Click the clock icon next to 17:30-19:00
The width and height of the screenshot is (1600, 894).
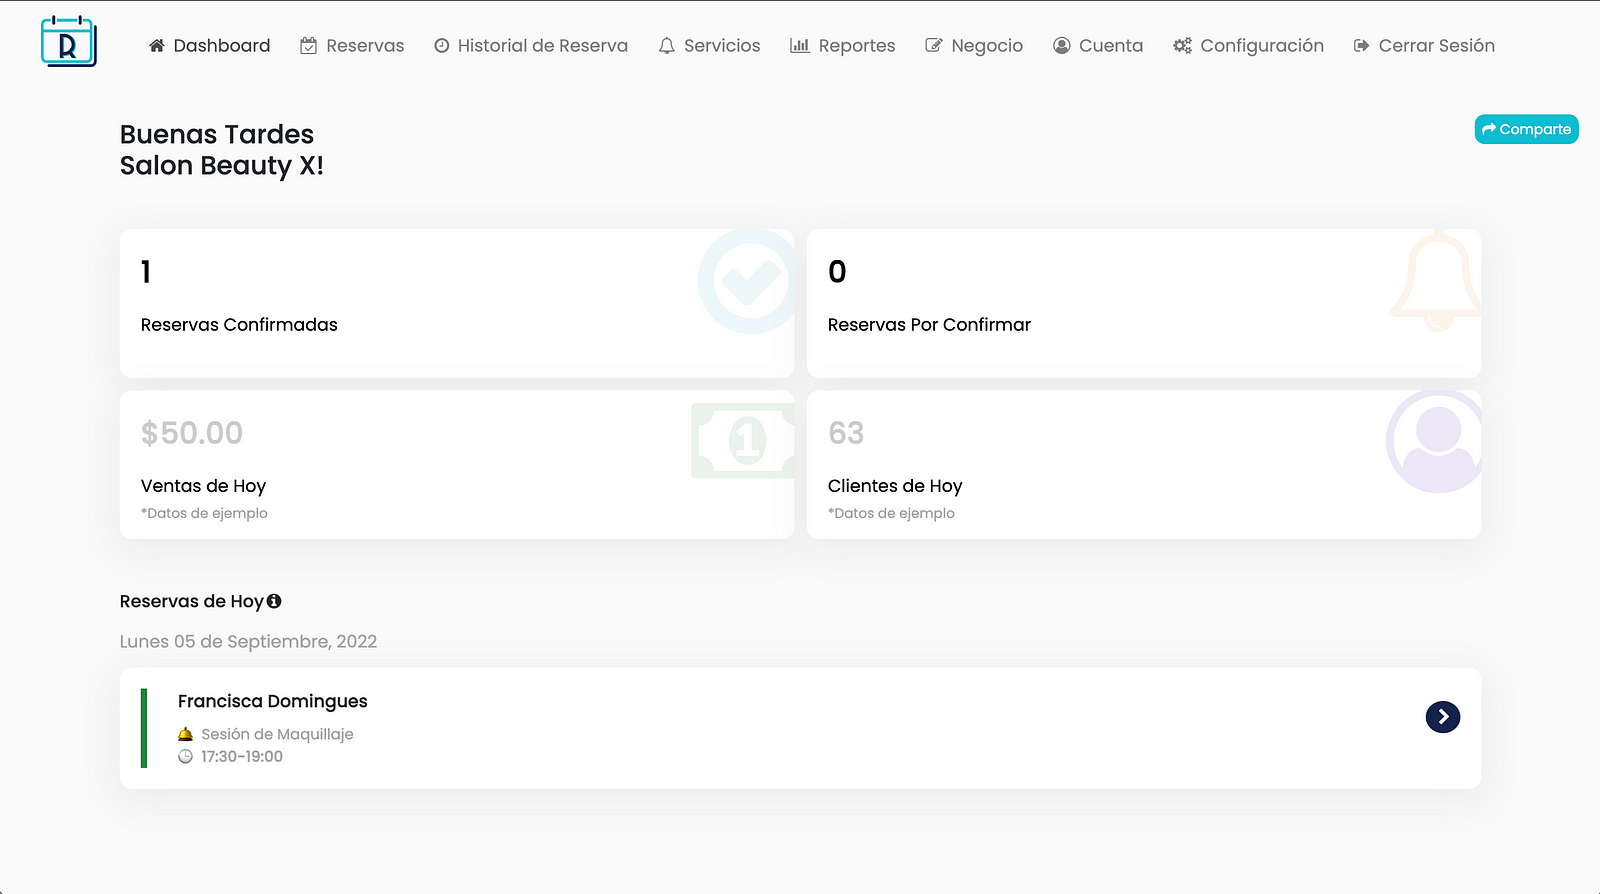click(185, 756)
